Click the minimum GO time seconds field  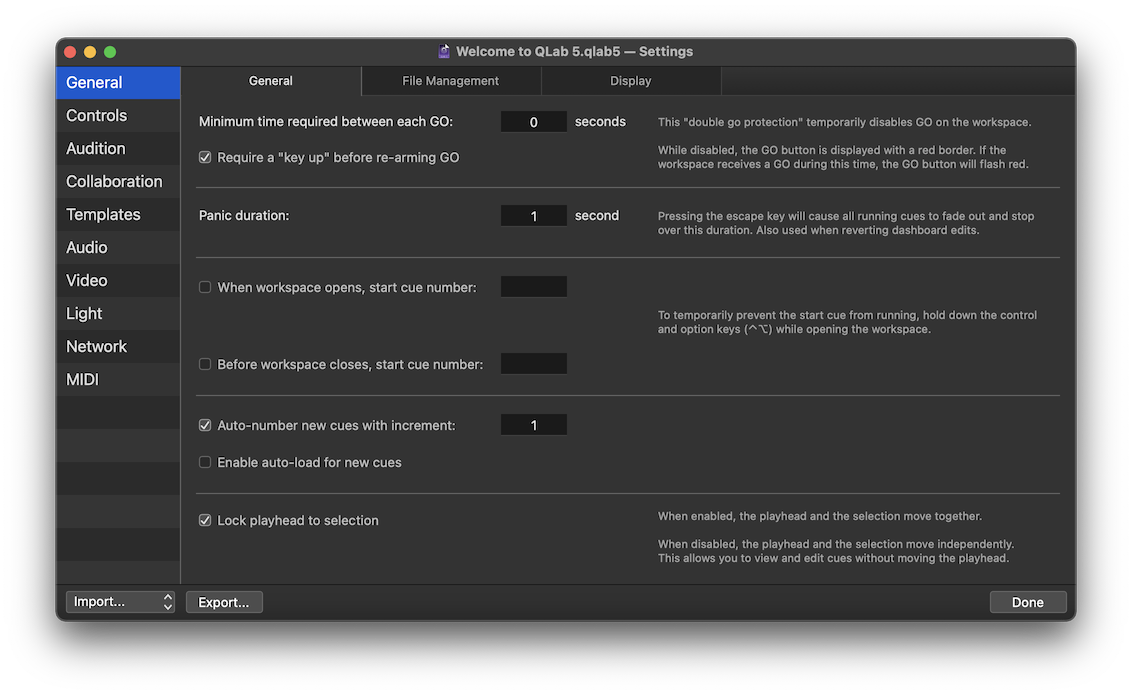pos(533,122)
